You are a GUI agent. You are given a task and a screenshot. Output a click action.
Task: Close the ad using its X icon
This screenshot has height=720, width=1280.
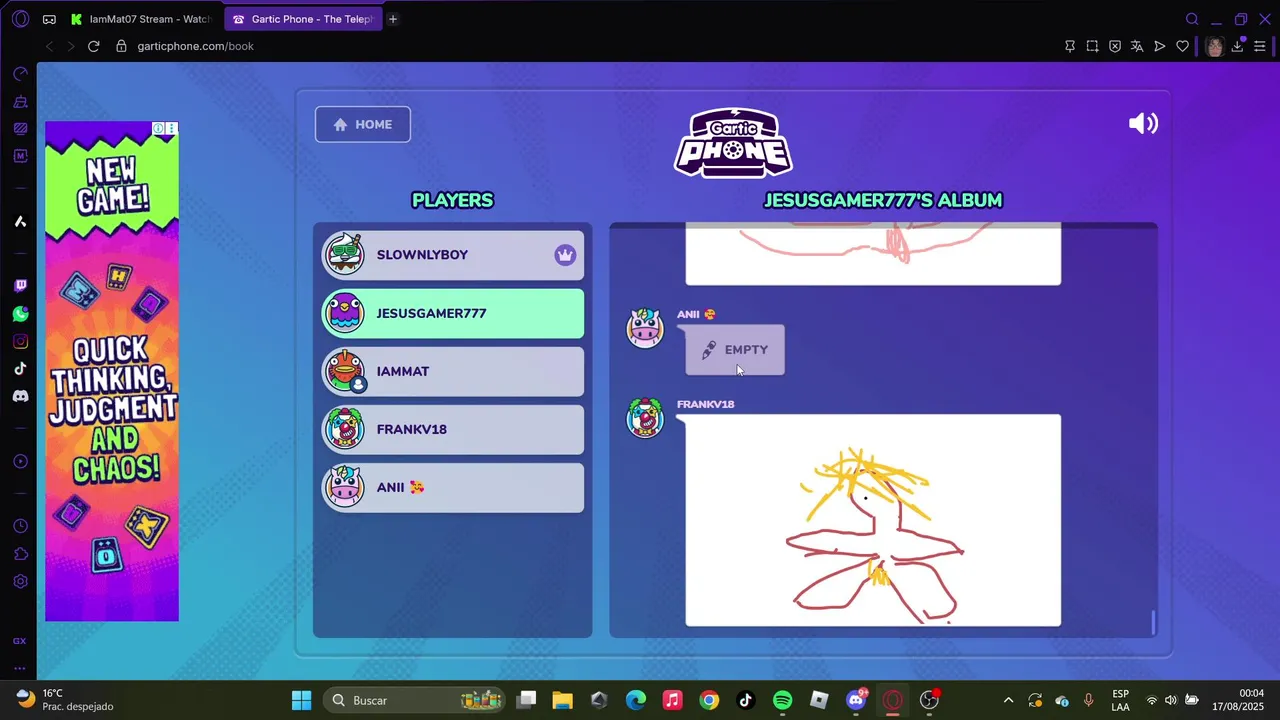172,129
